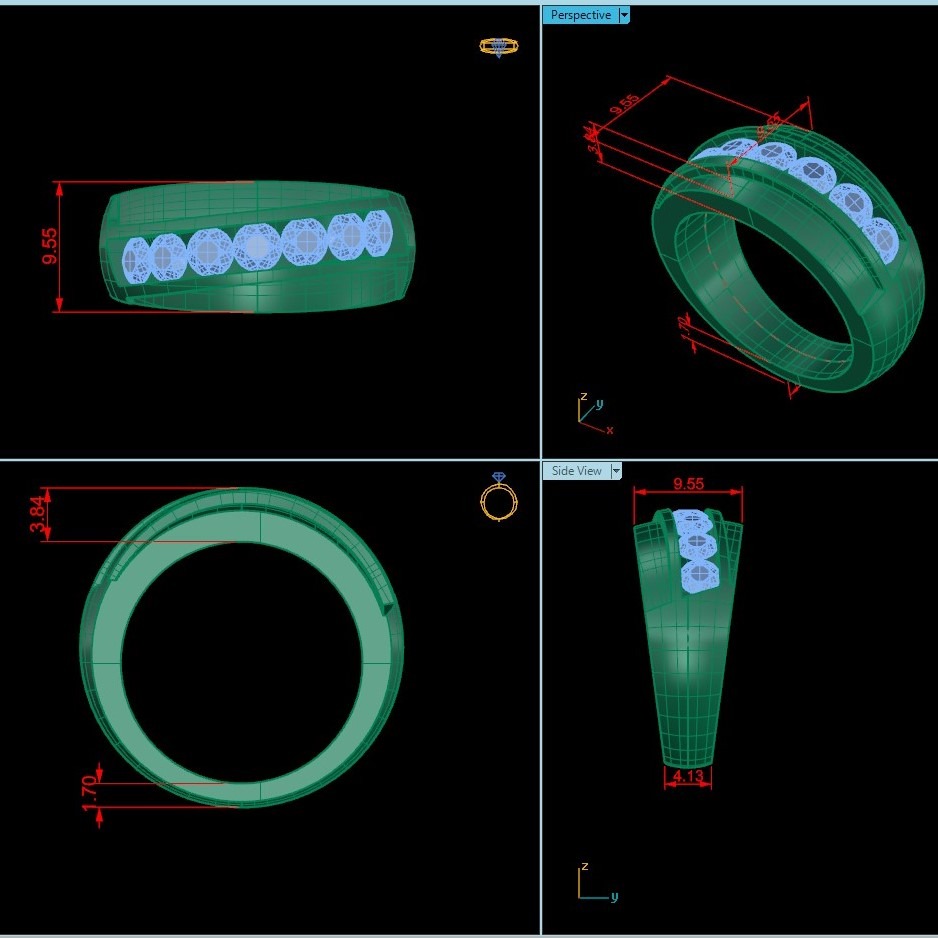
Task: Select the 9.55 dimension text in Side View
Action: [689, 483]
